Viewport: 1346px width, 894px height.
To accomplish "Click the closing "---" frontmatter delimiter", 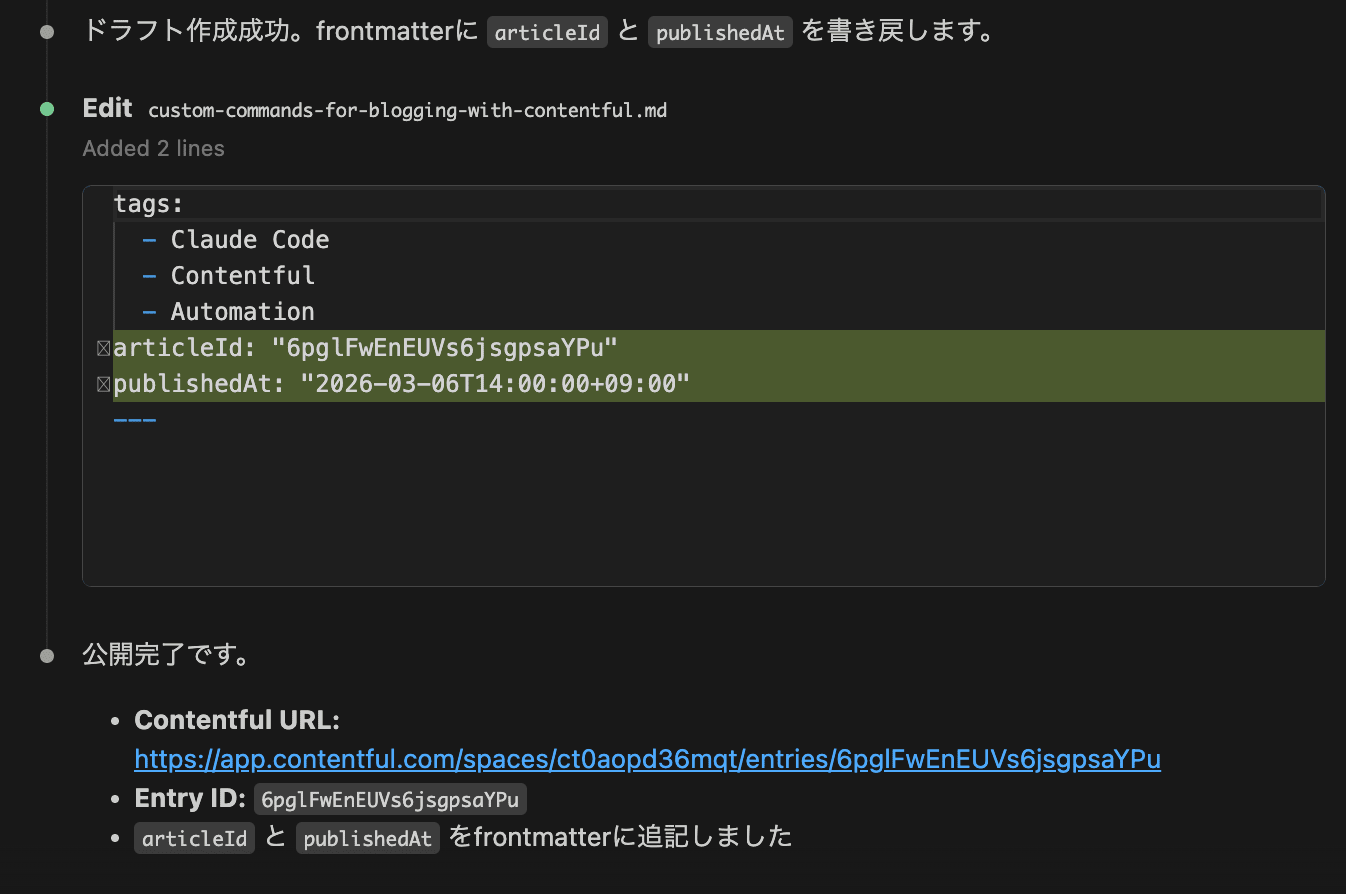I will (135, 420).
